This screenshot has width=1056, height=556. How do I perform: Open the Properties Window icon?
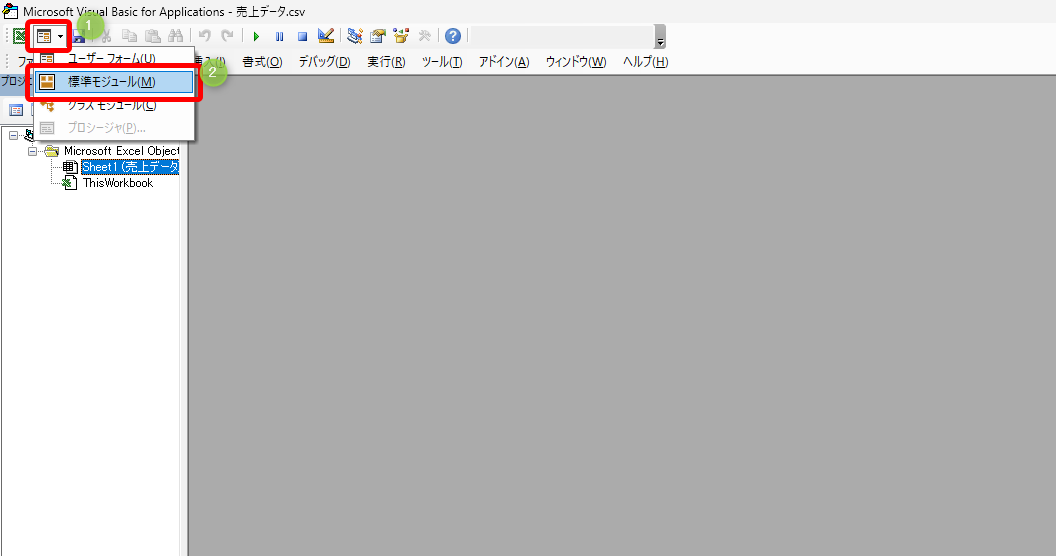(377, 36)
